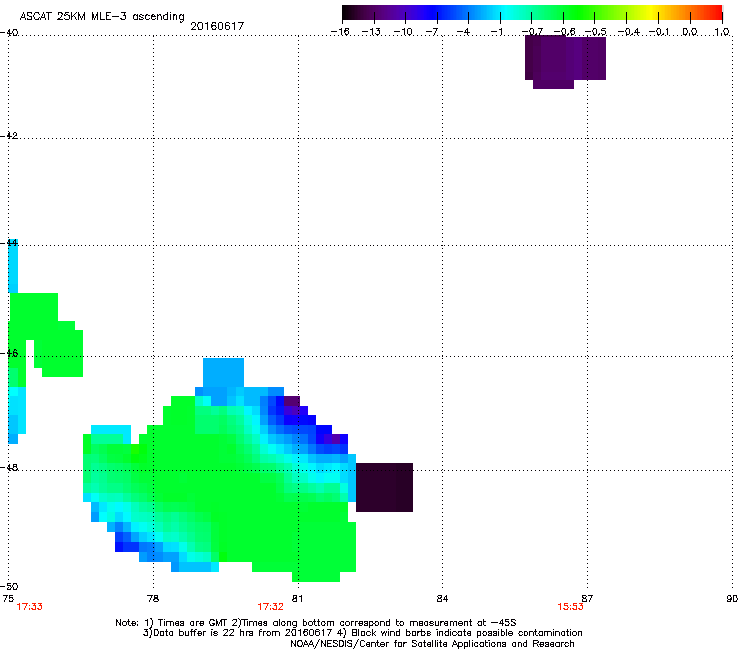Click the dark purple data patch near 86E

(x=565, y=62)
